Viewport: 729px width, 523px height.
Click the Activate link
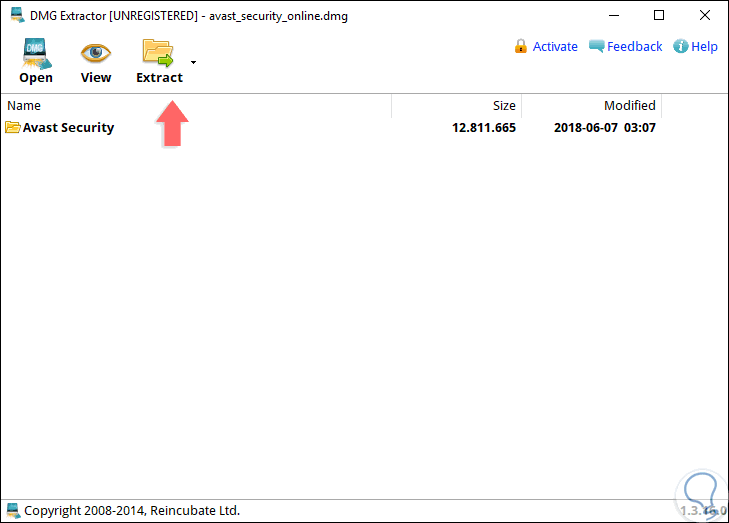point(555,46)
